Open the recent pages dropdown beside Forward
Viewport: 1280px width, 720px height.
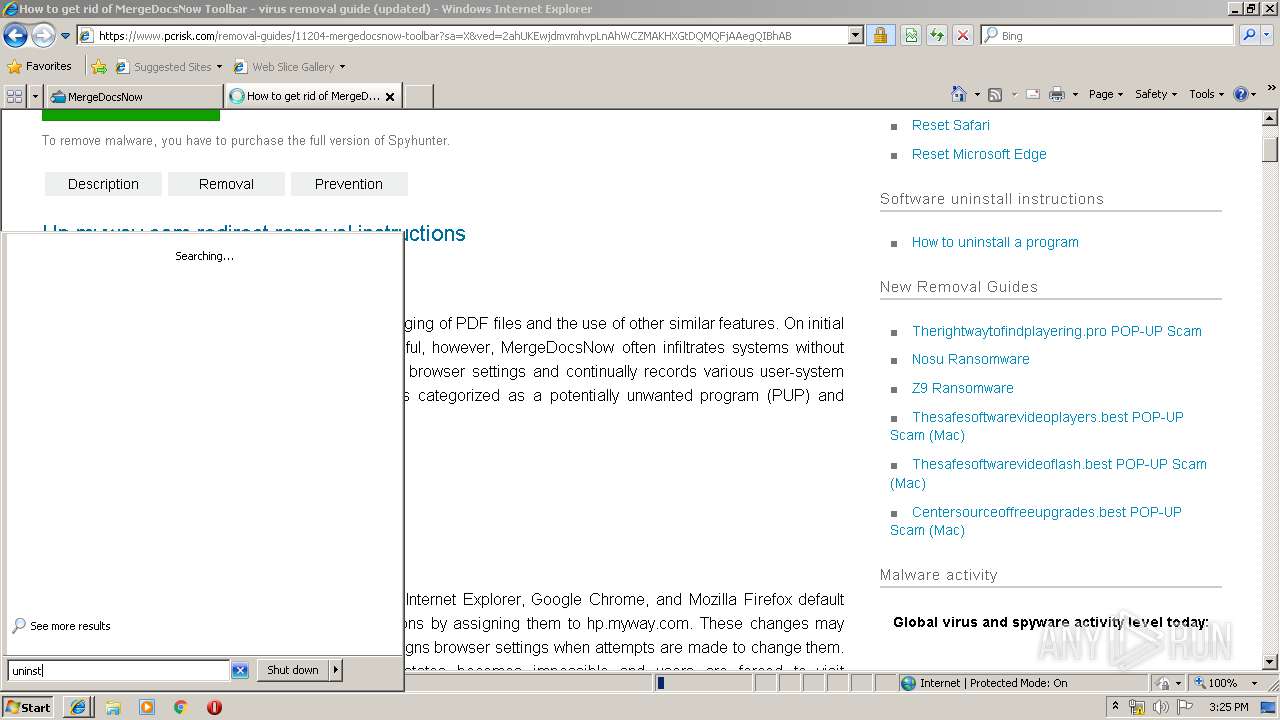point(66,36)
